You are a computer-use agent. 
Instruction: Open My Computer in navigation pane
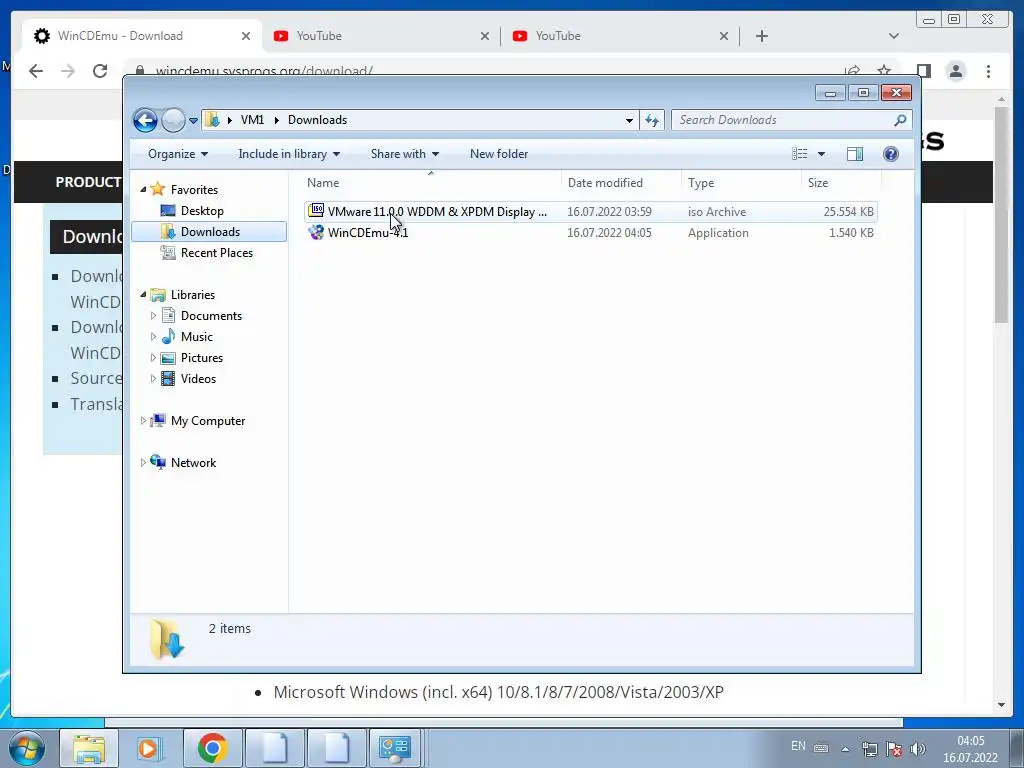(207, 421)
